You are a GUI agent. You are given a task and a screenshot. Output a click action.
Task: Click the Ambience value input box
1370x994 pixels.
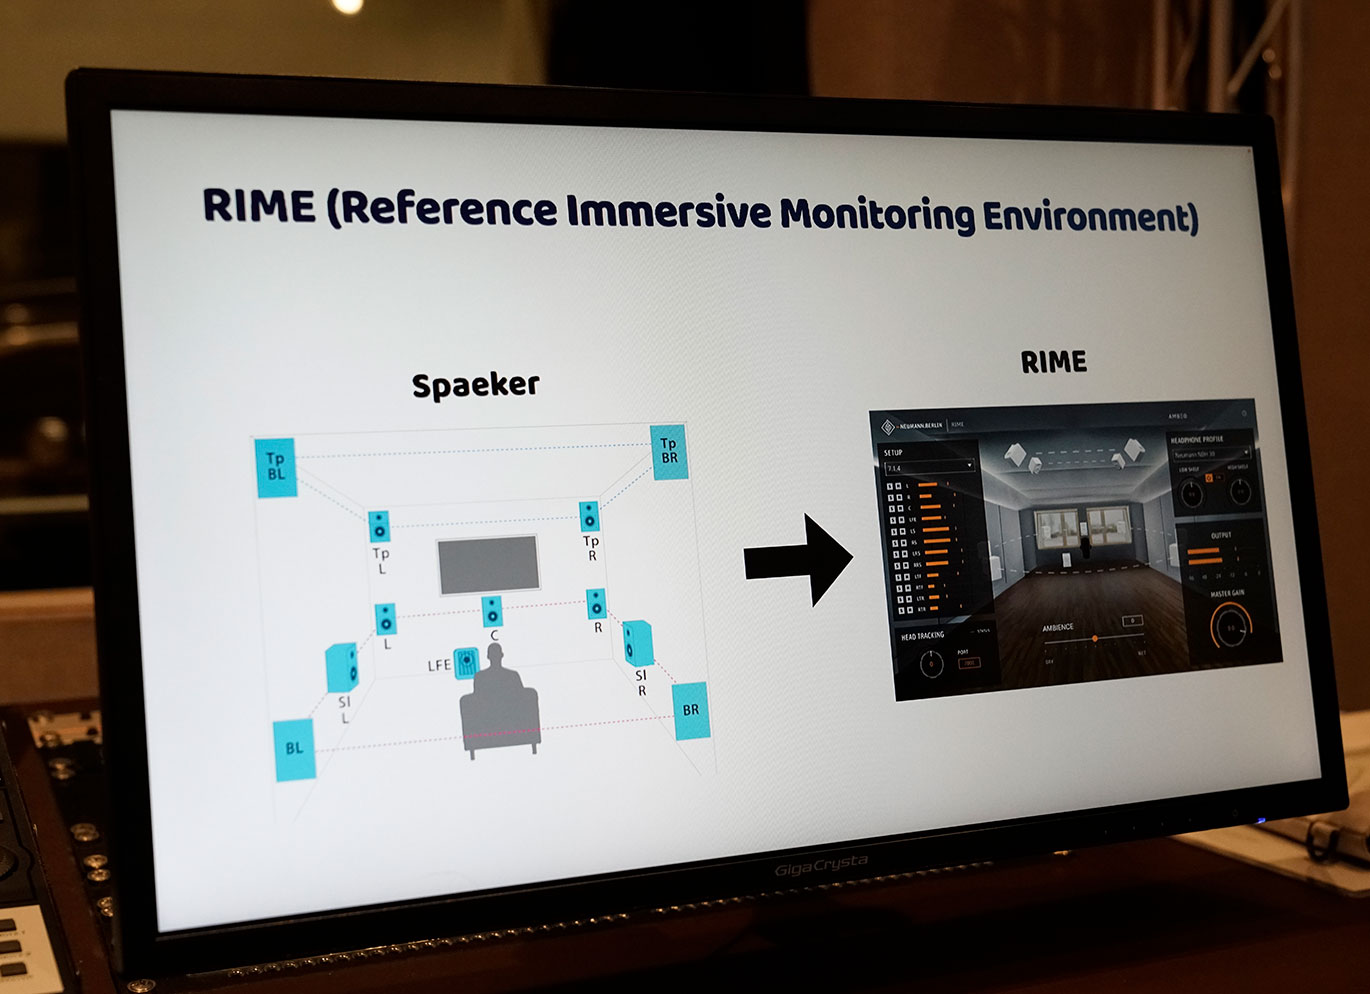(x=1131, y=621)
